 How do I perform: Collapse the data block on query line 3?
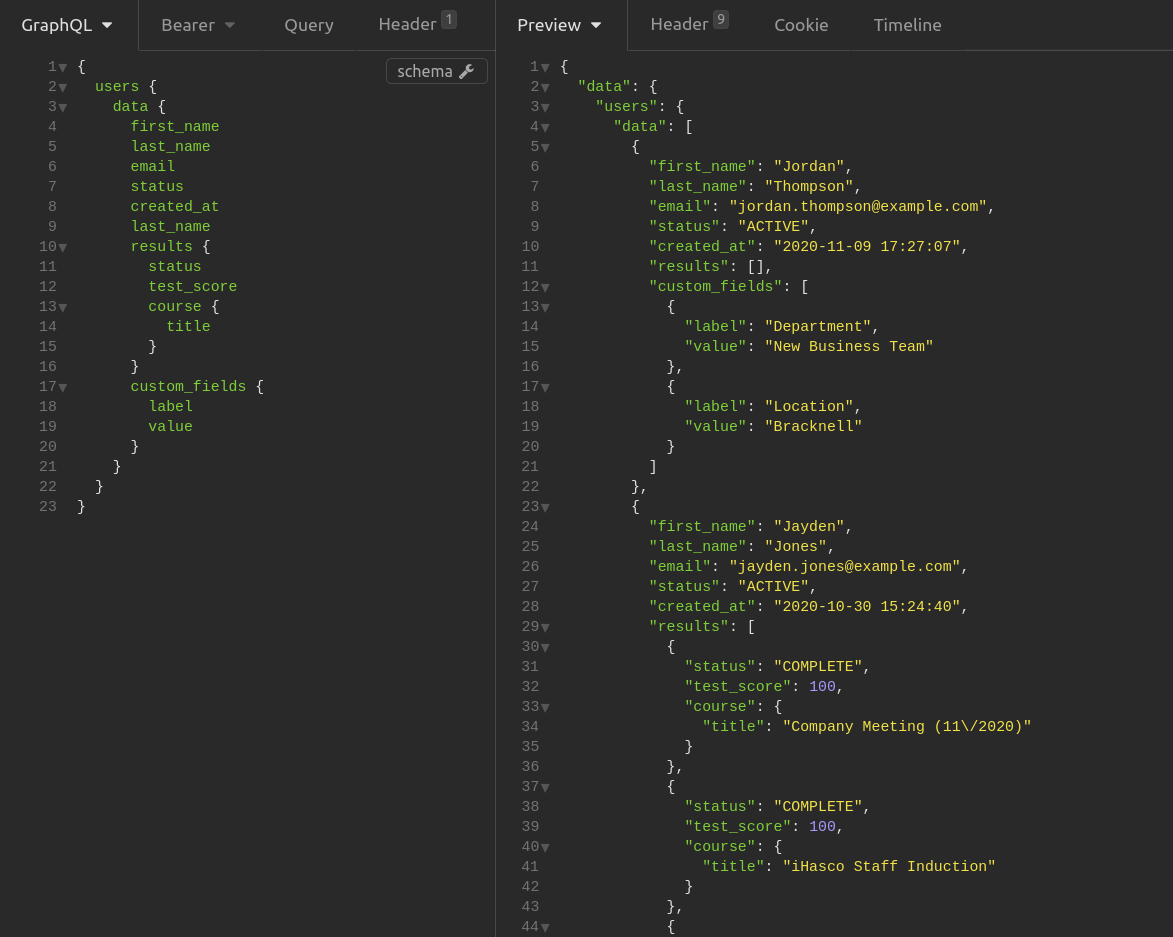tap(63, 108)
